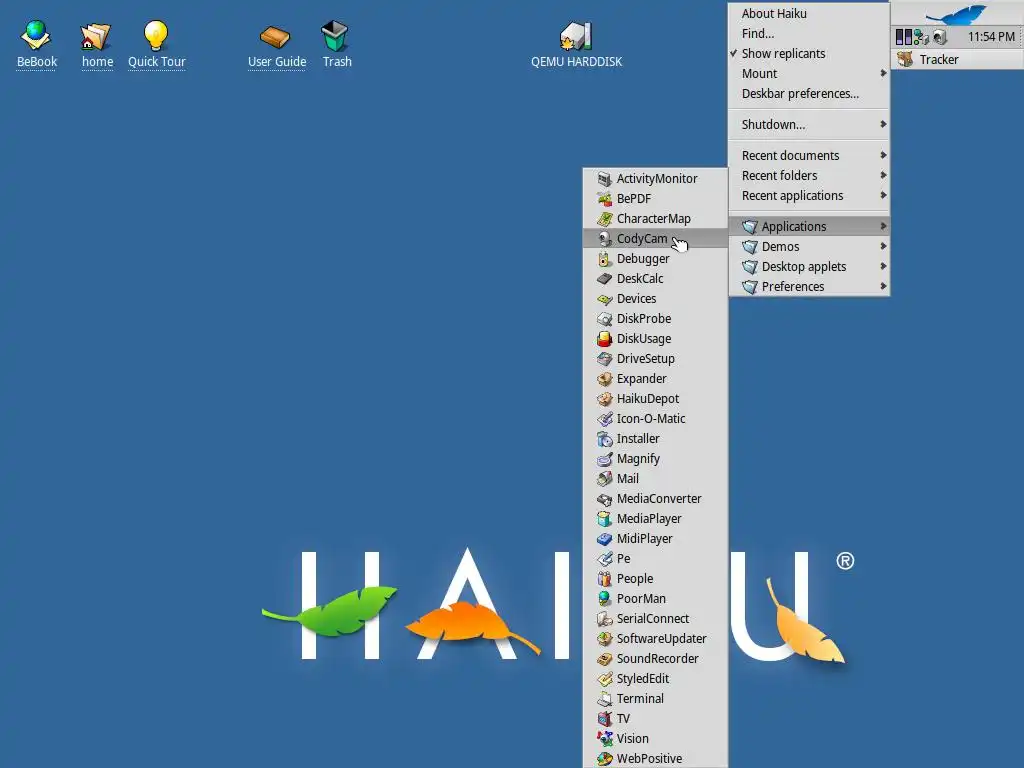Select the QEMU HARDDISK volume icon

click(576, 43)
